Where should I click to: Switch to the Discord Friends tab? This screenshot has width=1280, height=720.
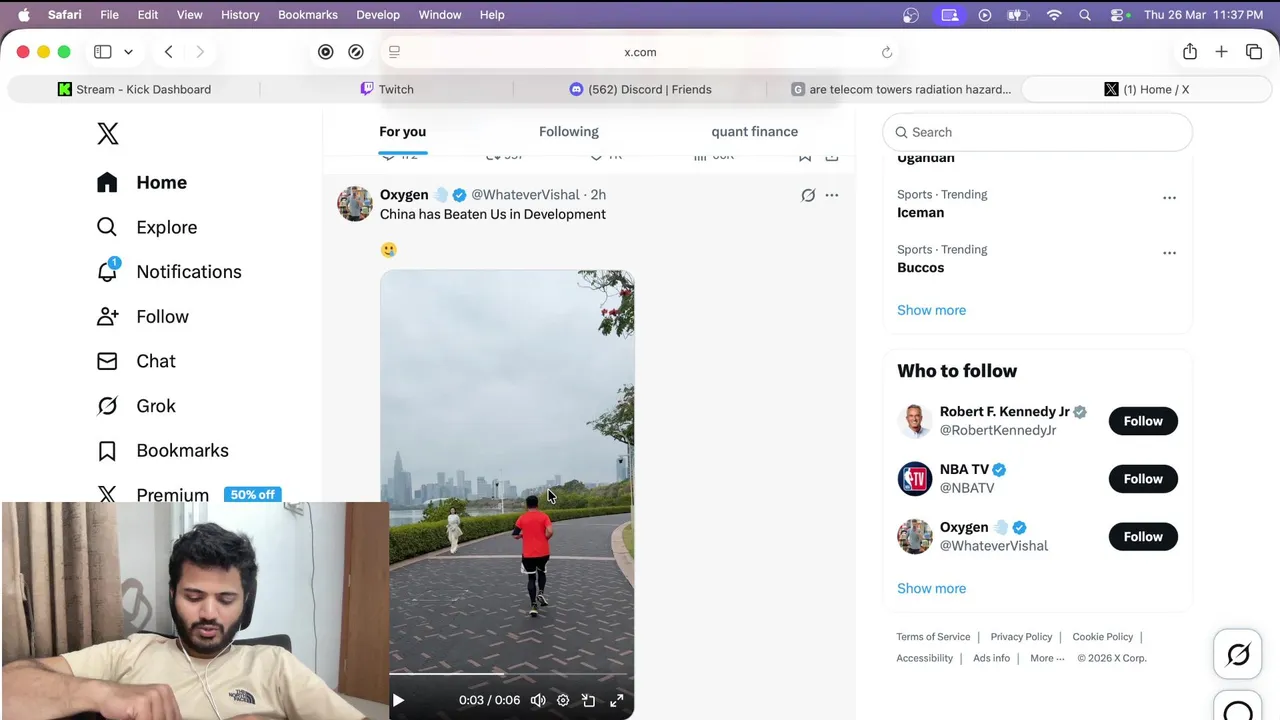point(640,89)
